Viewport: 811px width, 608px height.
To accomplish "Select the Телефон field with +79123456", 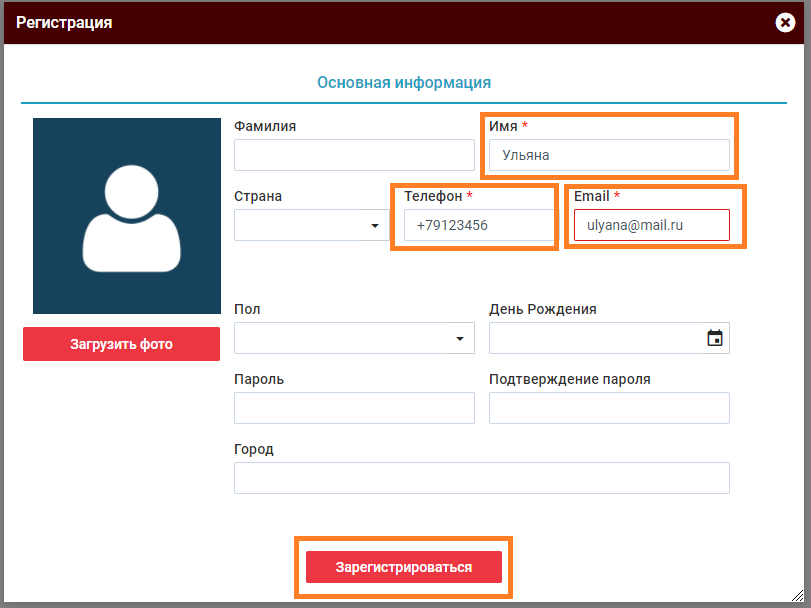I will 478,225.
